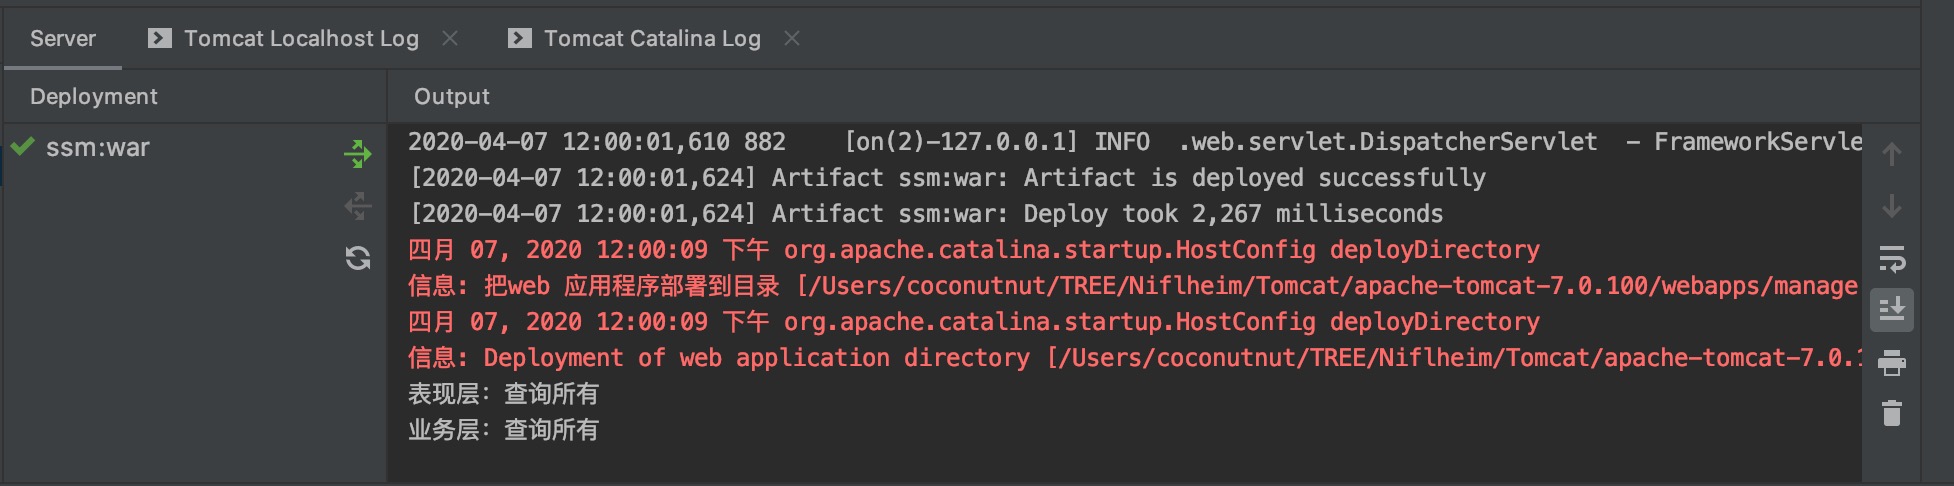The image size is (1954, 486).
Task: Refresh the deployment status
Action: [x=357, y=258]
